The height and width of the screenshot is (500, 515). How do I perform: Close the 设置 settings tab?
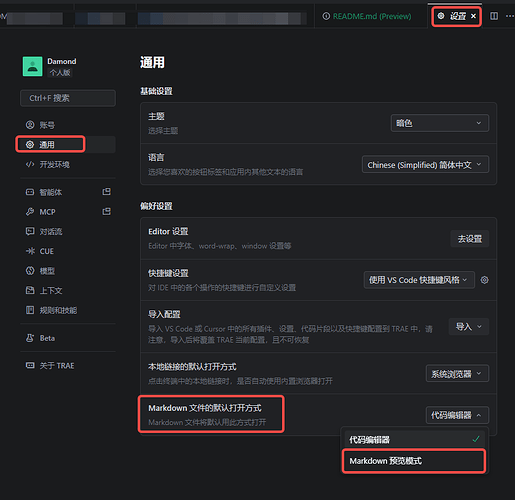[x=473, y=16]
